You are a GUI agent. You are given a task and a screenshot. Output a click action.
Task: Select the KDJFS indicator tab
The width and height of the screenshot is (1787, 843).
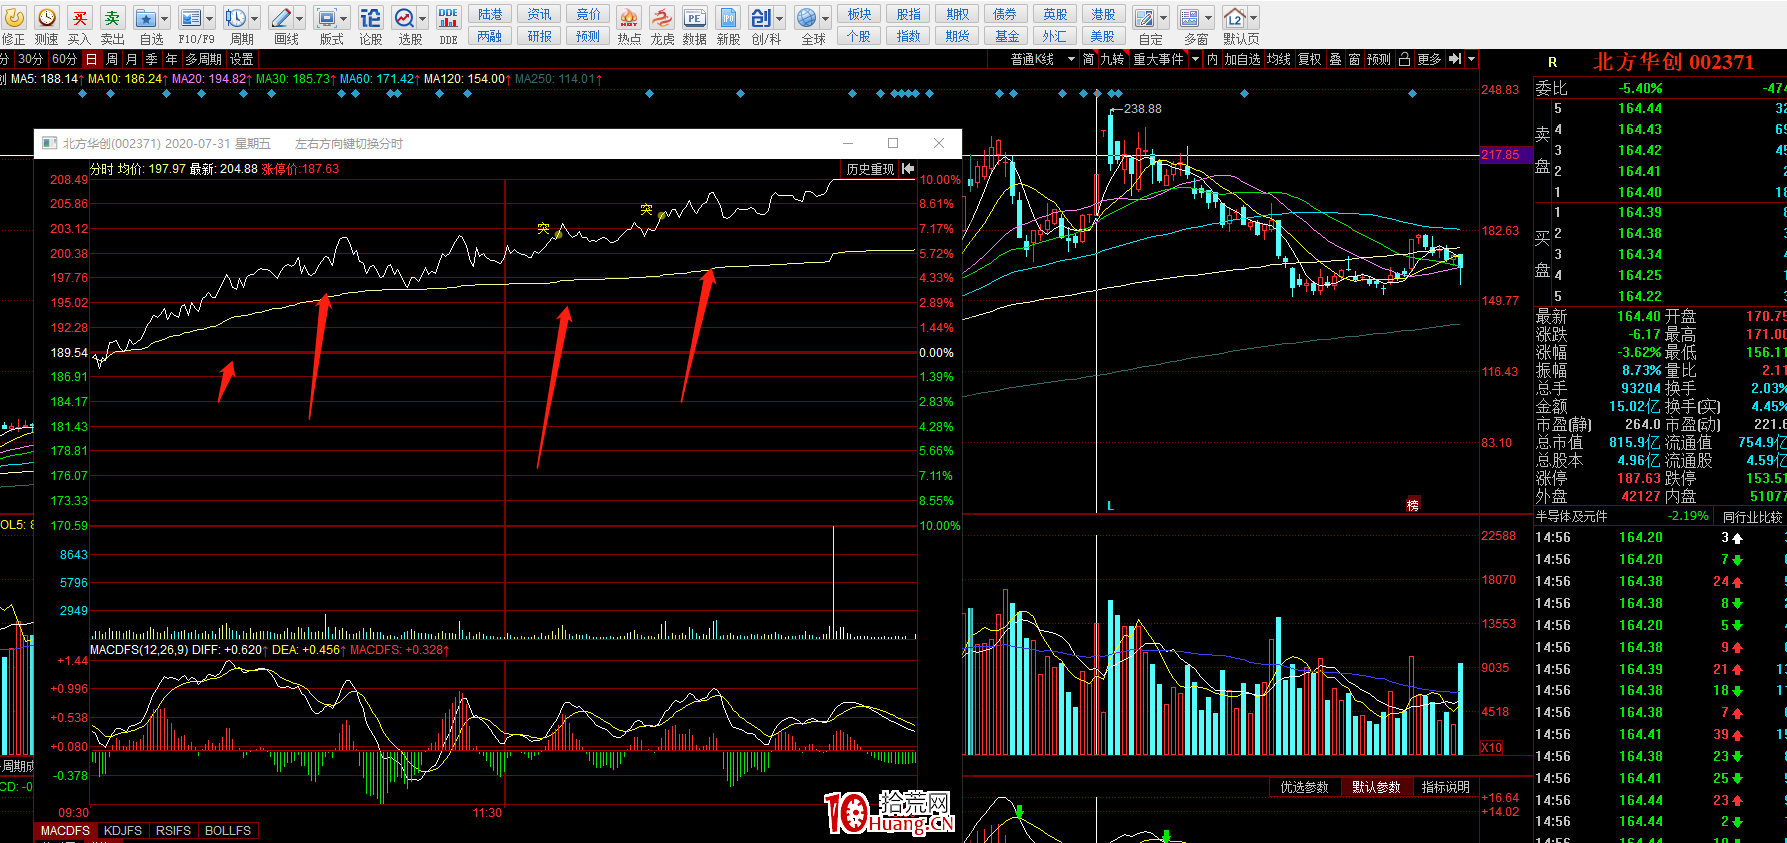point(123,831)
